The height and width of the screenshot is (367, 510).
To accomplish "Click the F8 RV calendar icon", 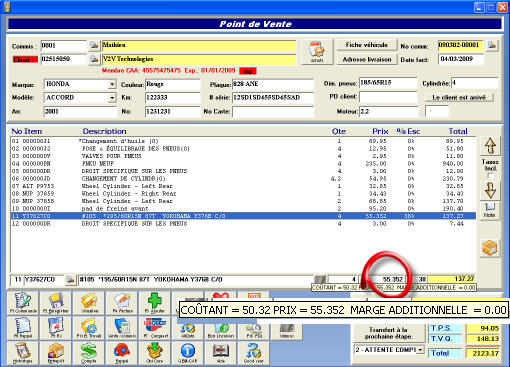I will [56, 328].
